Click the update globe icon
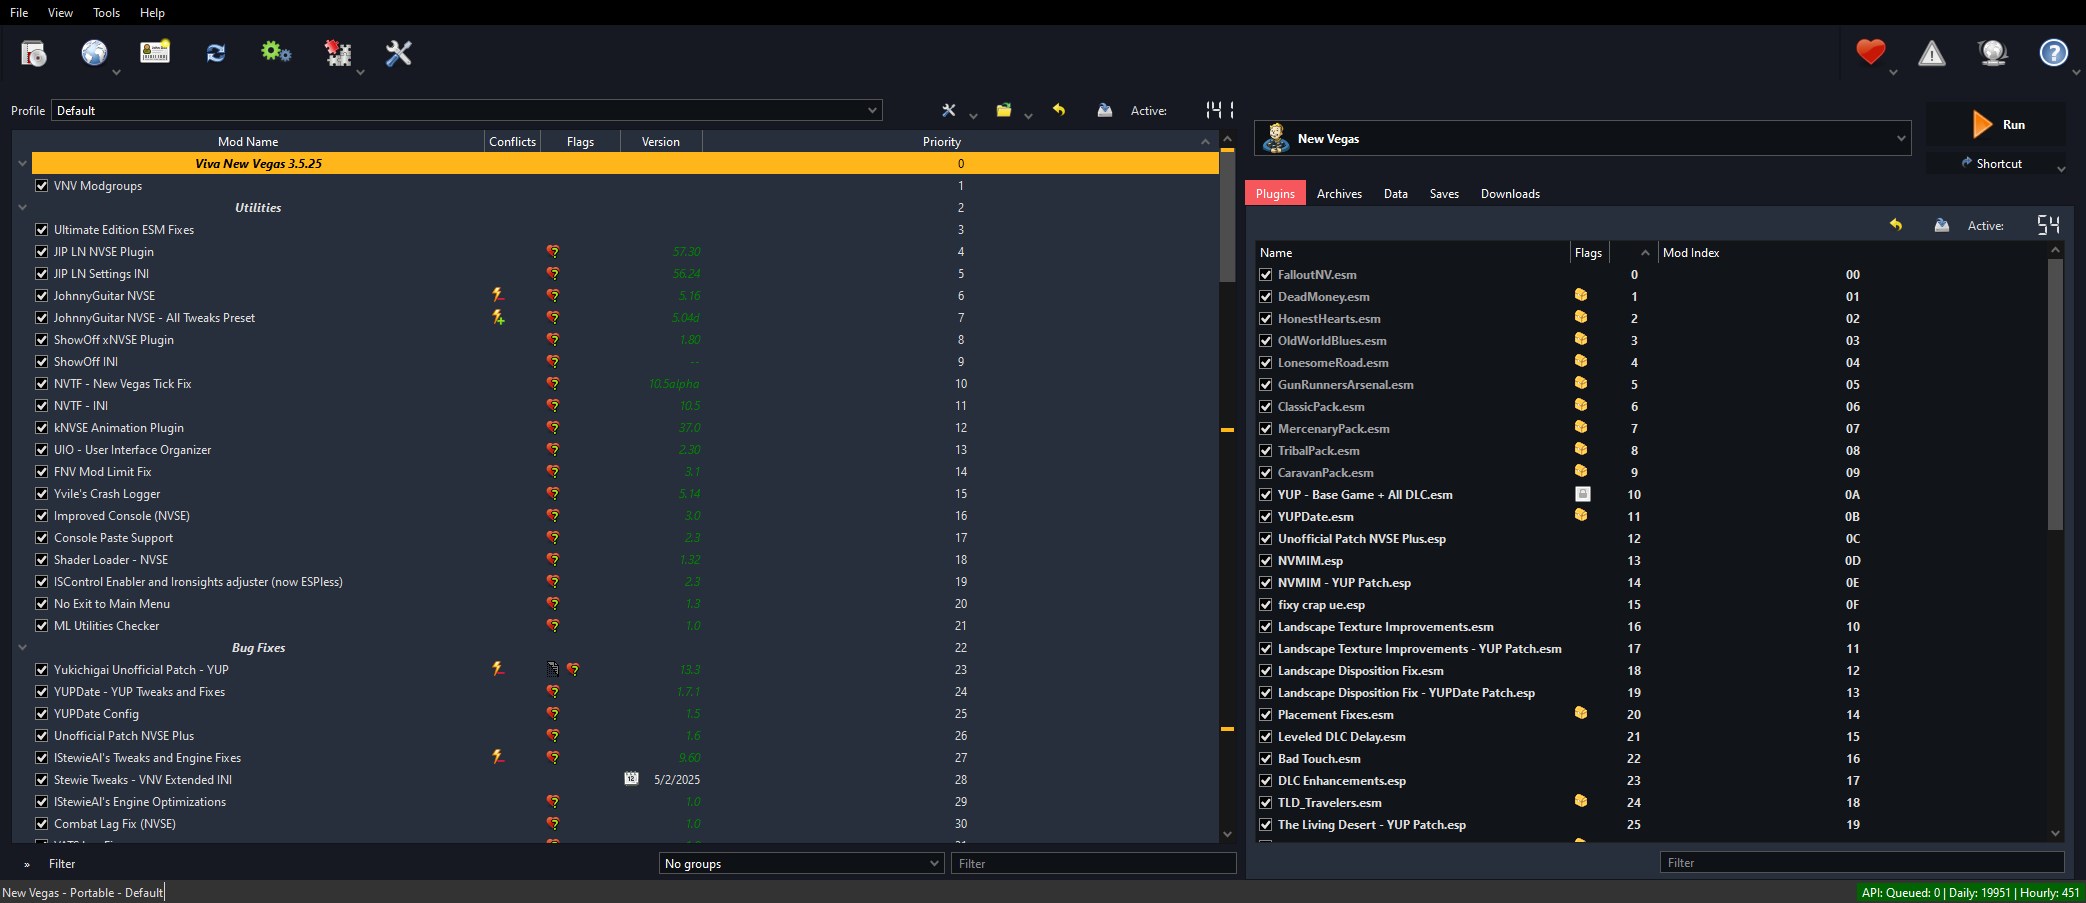Viewport: 2086px width, 903px height. 1993,53
